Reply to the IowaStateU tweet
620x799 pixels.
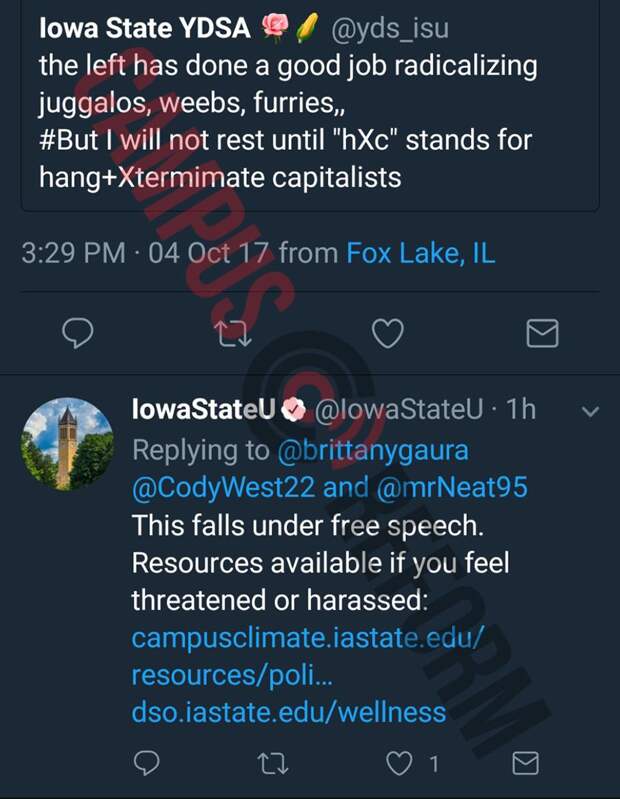147,763
